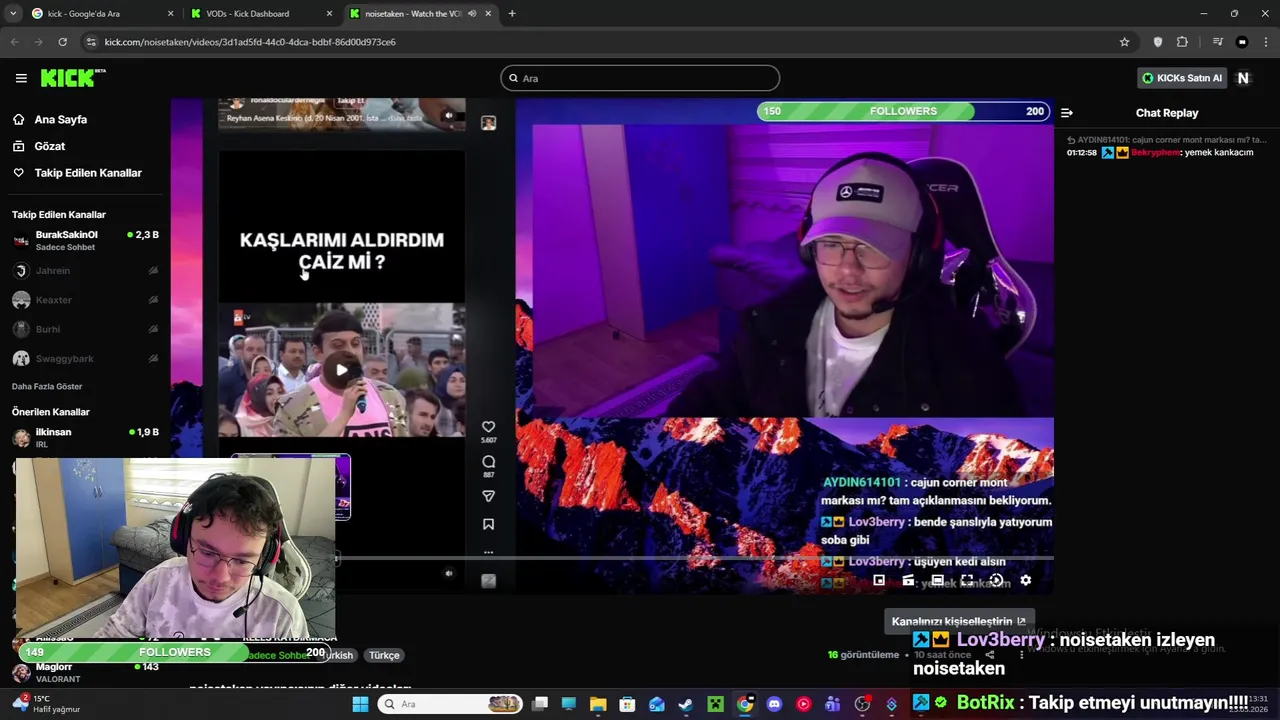Open Windows Start menu
The image size is (1280, 720).
(360, 704)
